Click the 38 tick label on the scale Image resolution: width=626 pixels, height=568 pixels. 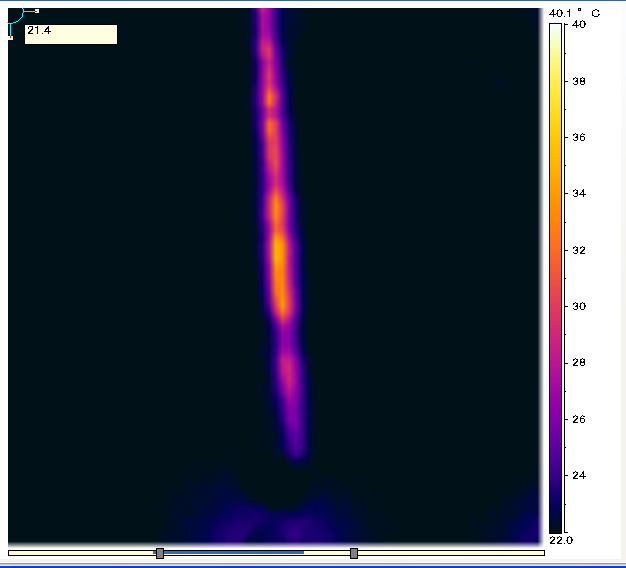[577, 81]
